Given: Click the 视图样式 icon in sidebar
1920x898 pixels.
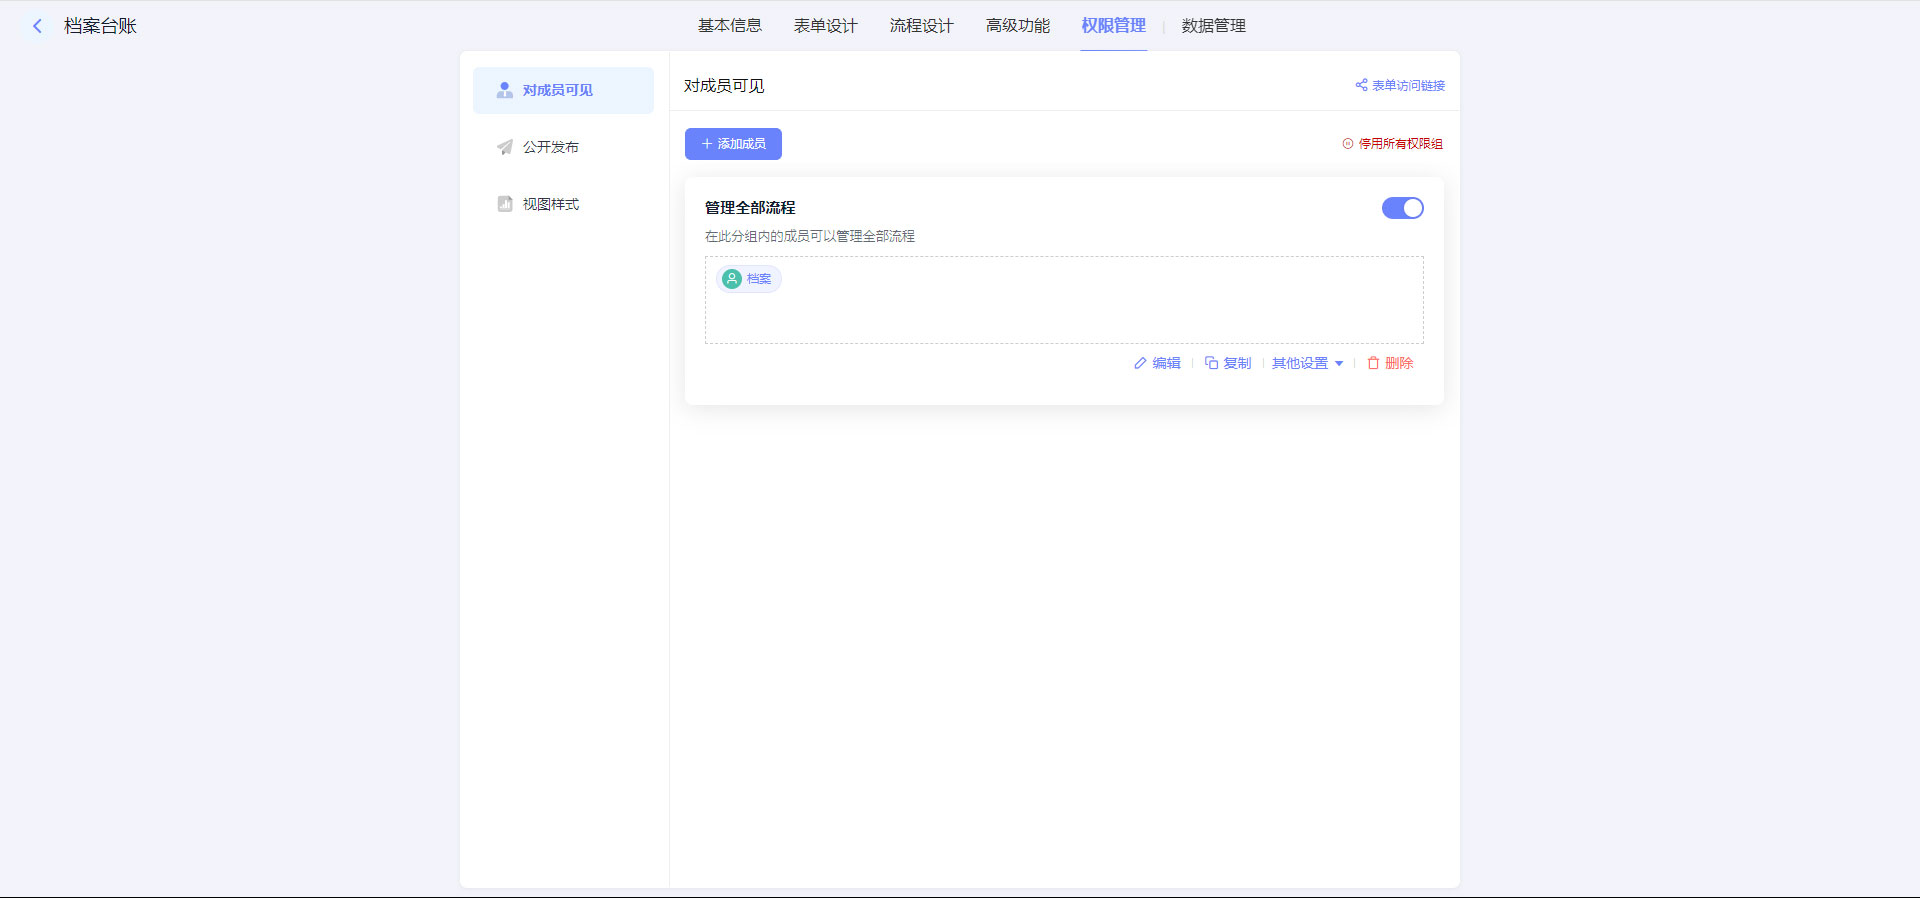Looking at the screenshot, I should pyautogui.click(x=505, y=204).
